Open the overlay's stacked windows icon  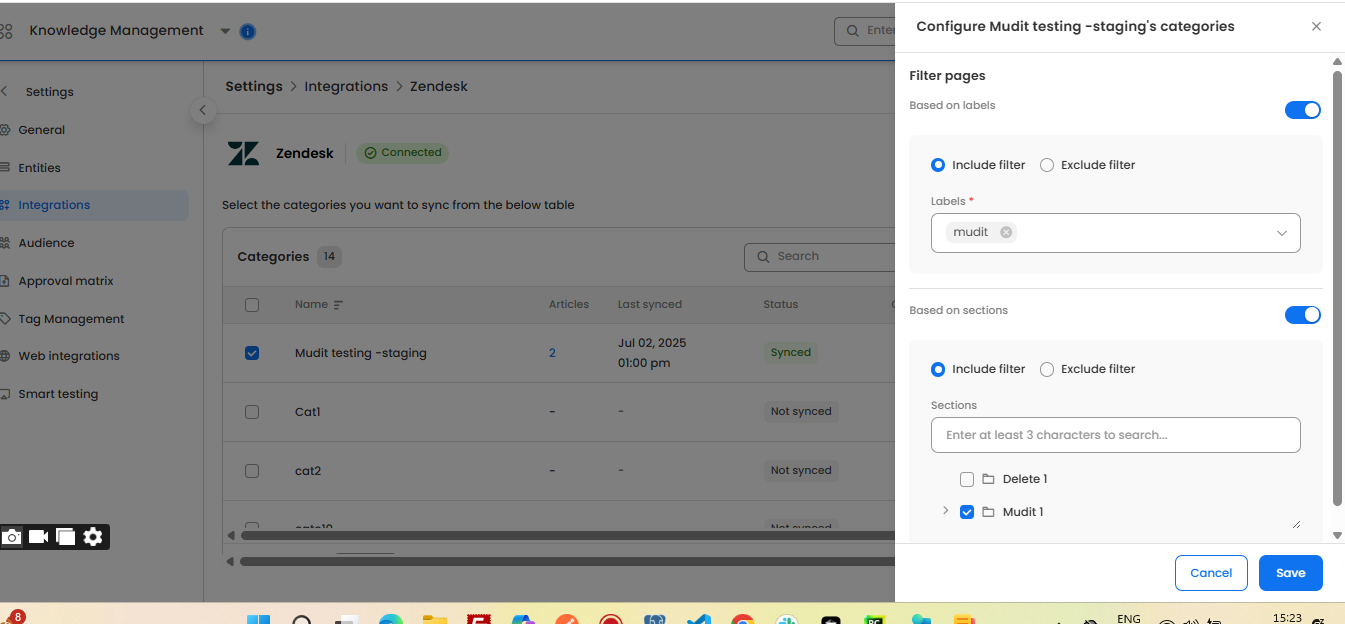pos(65,537)
